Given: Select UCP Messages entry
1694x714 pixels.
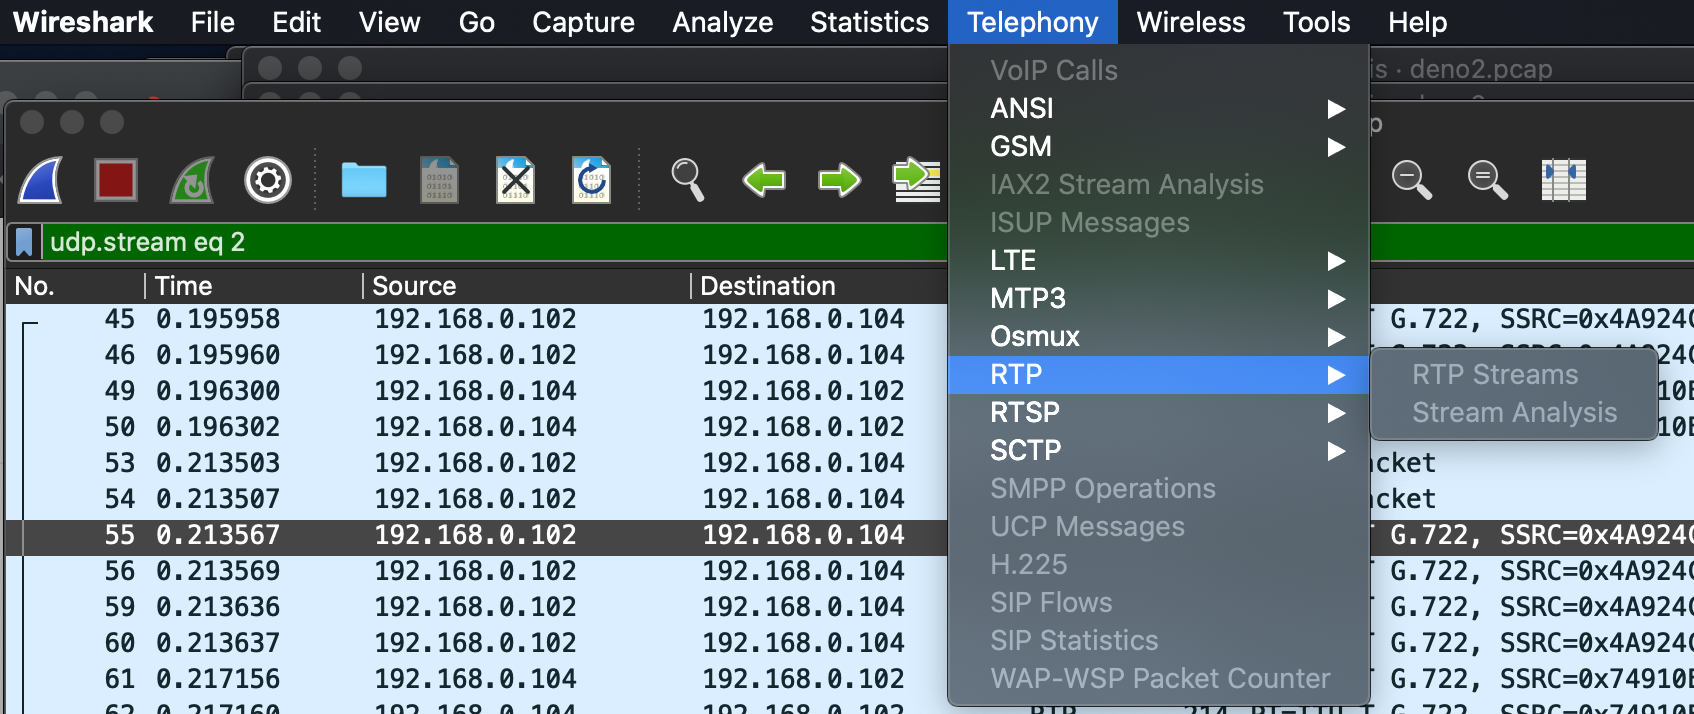Looking at the screenshot, I should pos(1159,526).
